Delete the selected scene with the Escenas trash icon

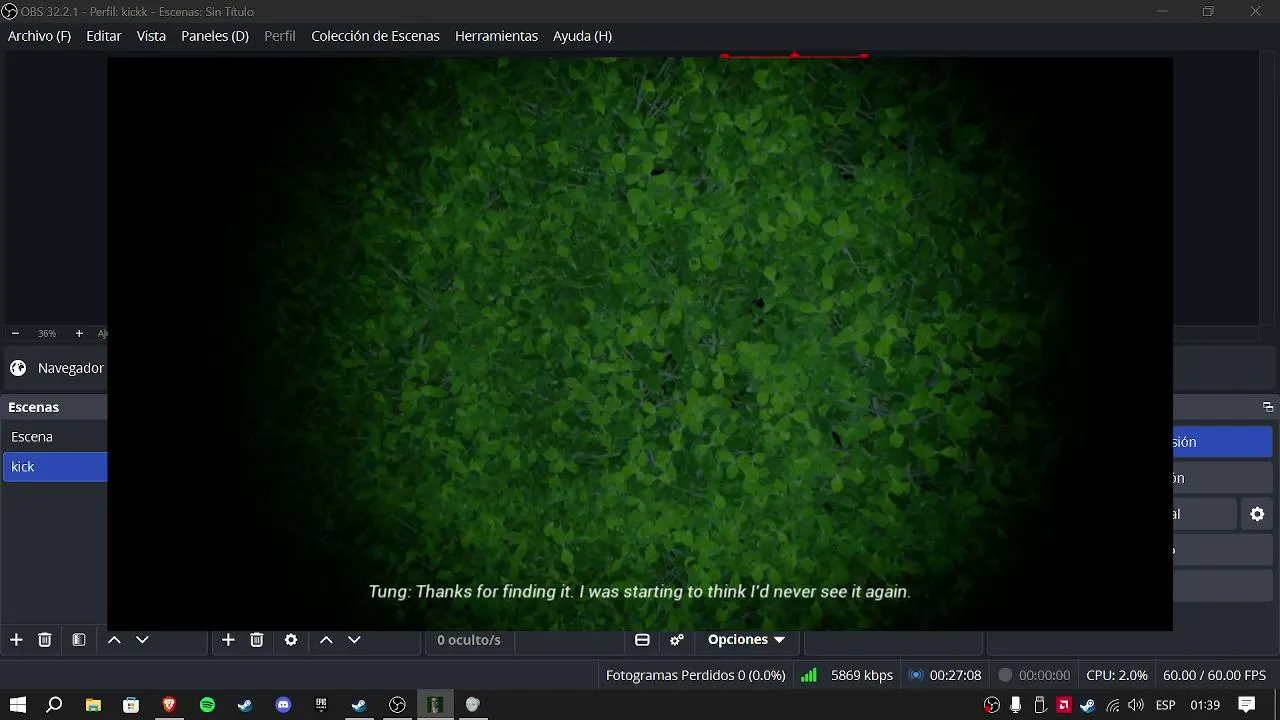coord(45,640)
